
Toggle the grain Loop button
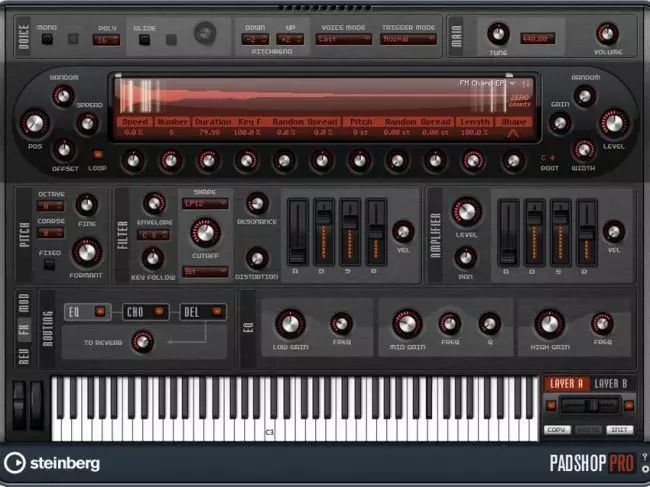point(97,155)
